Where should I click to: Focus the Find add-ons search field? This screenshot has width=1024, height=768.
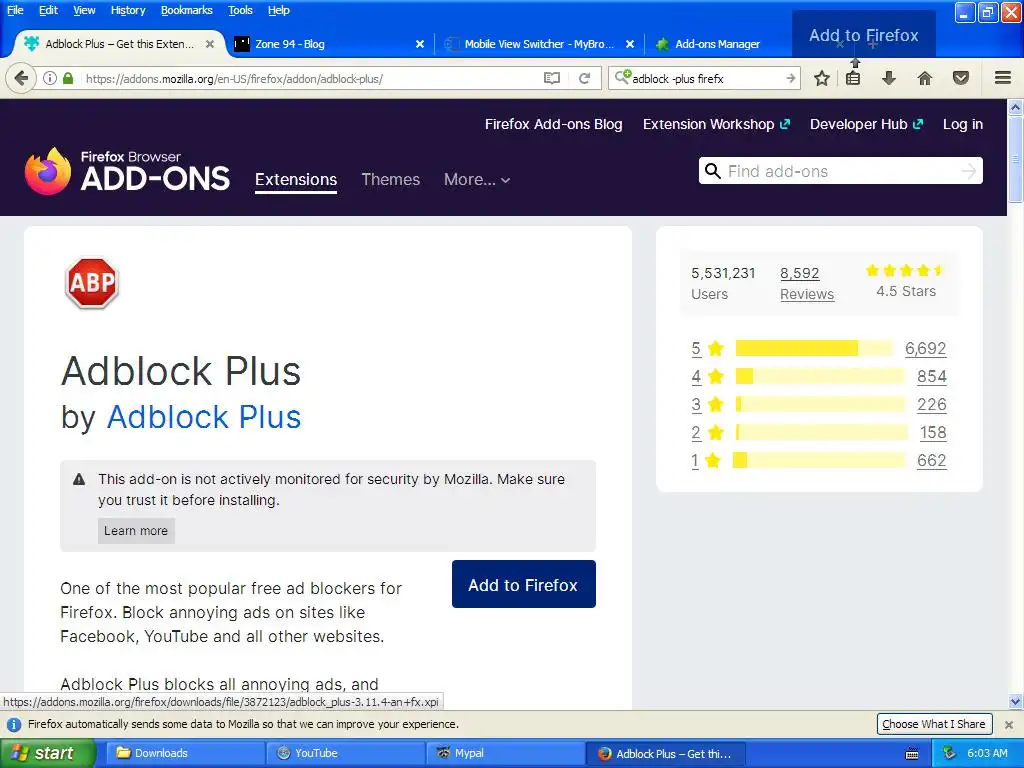click(840, 171)
